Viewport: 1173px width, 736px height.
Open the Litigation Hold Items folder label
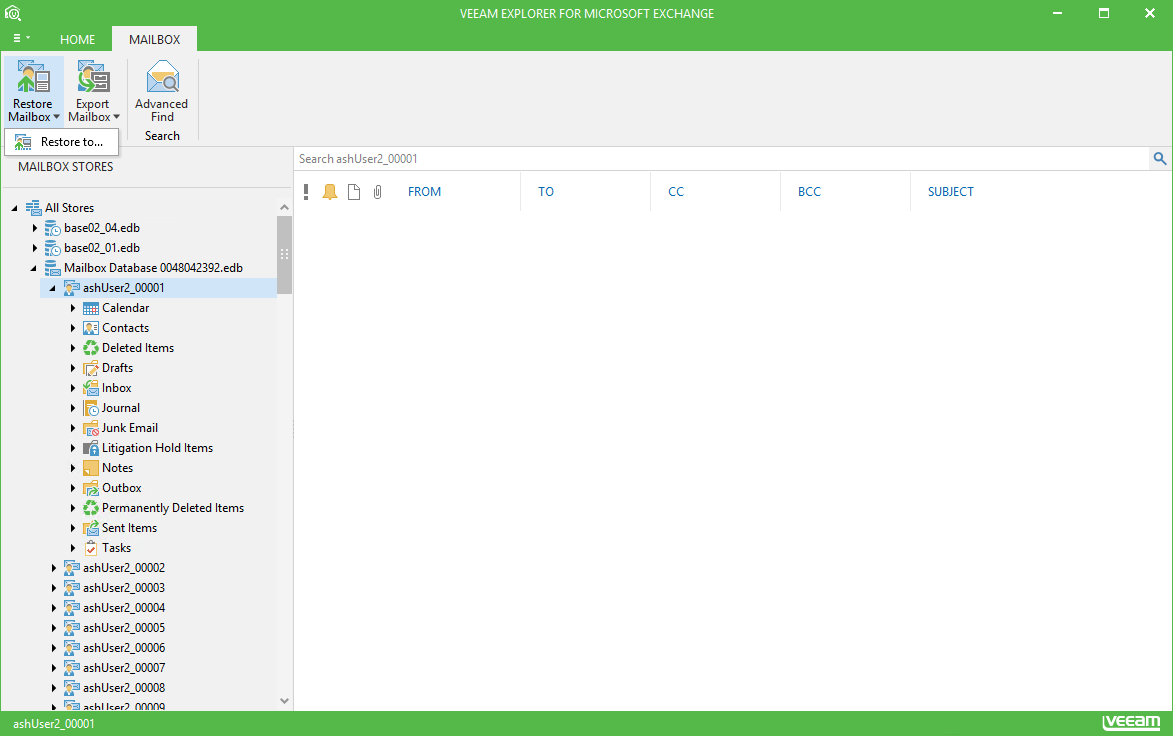coord(157,448)
